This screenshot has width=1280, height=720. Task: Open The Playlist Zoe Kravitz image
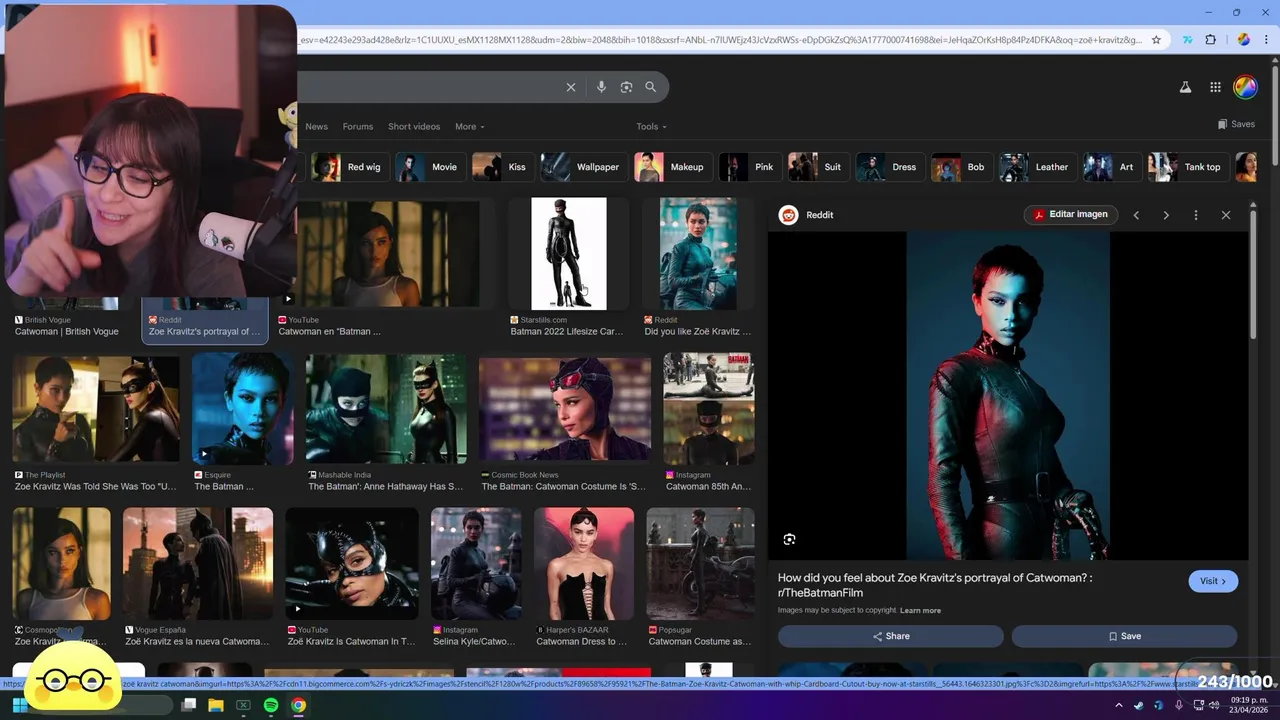(x=96, y=410)
